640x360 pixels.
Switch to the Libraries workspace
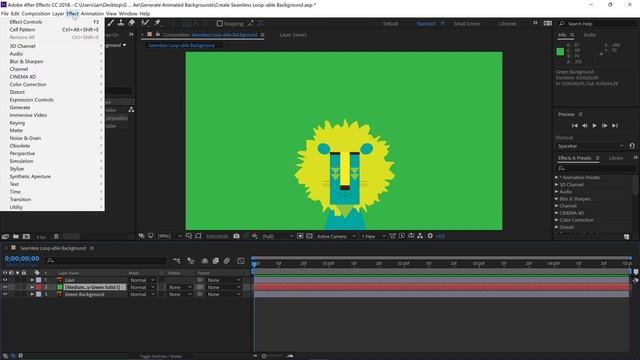click(507, 24)
